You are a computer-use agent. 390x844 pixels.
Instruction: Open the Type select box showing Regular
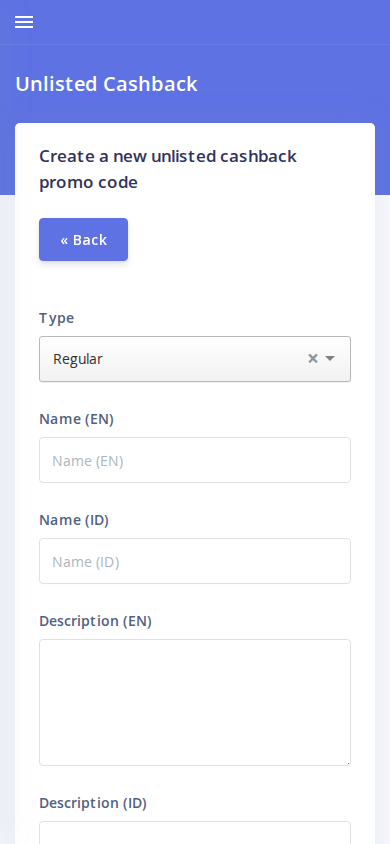coord(195,359)
